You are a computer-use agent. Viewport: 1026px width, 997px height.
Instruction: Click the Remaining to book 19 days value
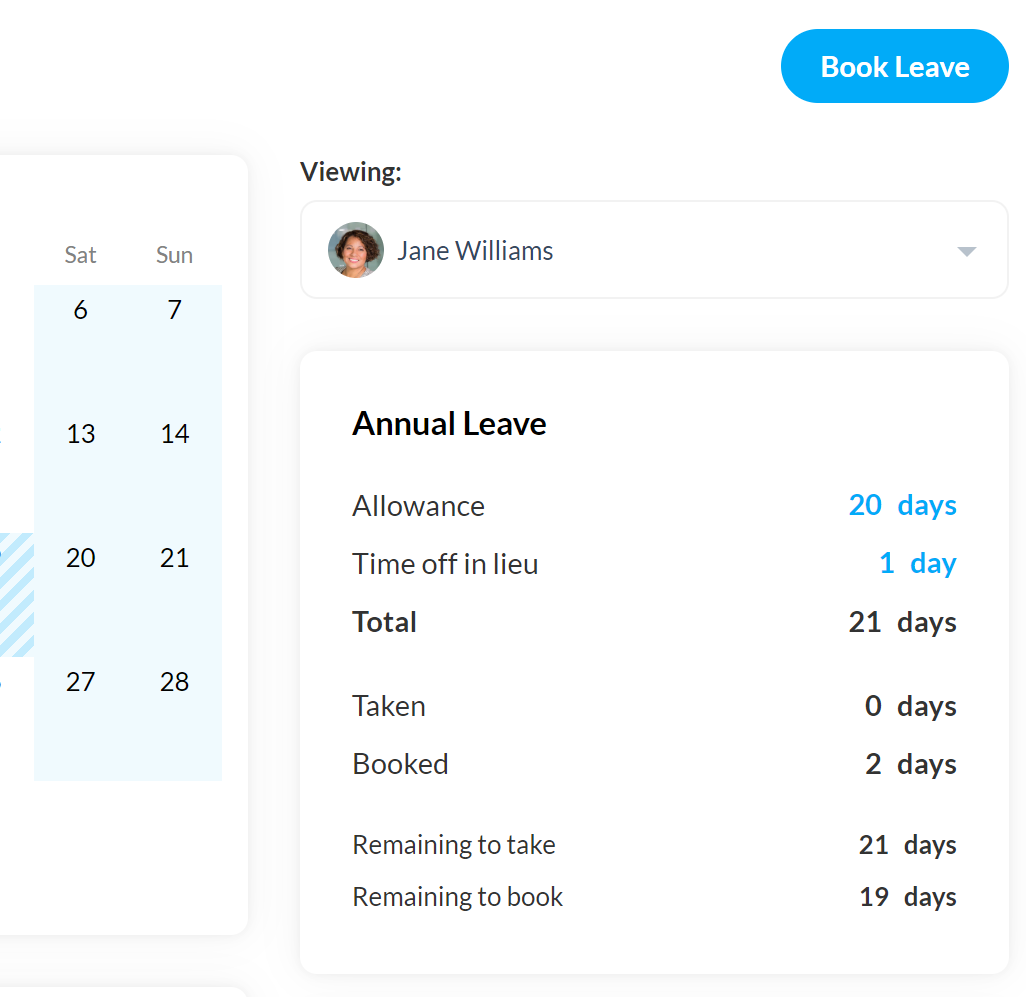click(x=908, y=897)
